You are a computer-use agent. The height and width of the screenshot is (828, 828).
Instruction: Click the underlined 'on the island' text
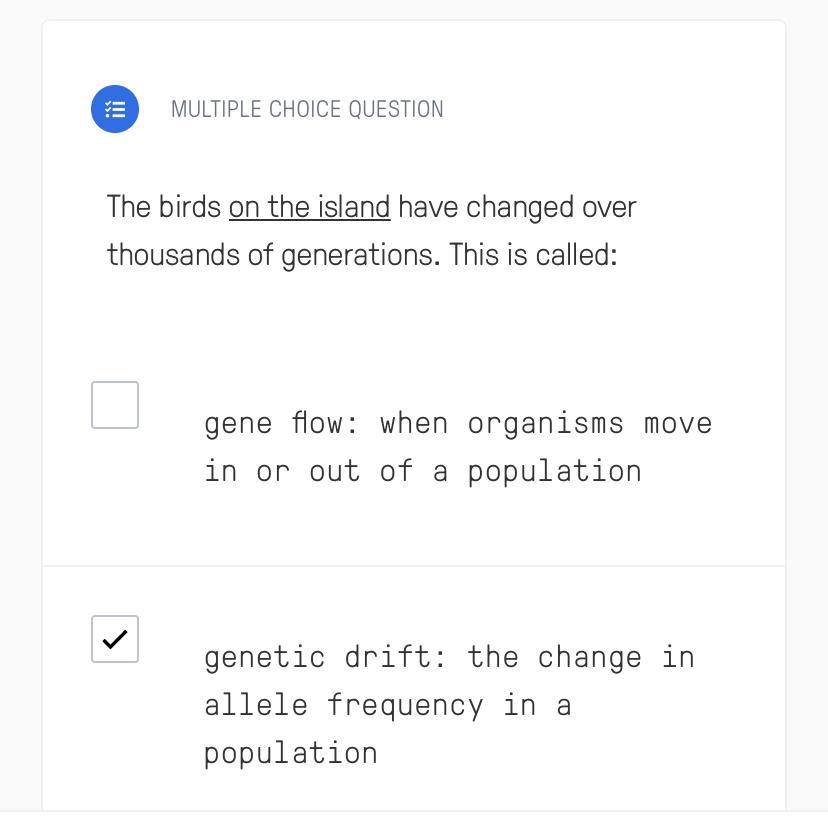(309, 207)
